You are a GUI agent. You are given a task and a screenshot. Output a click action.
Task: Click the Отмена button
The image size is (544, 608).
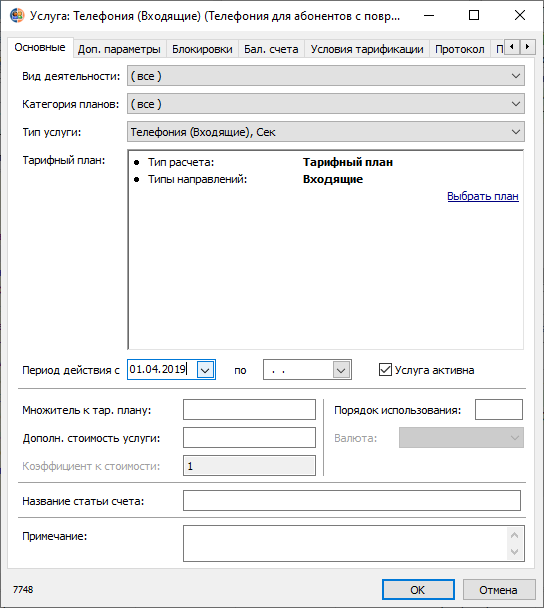[499, 590]
